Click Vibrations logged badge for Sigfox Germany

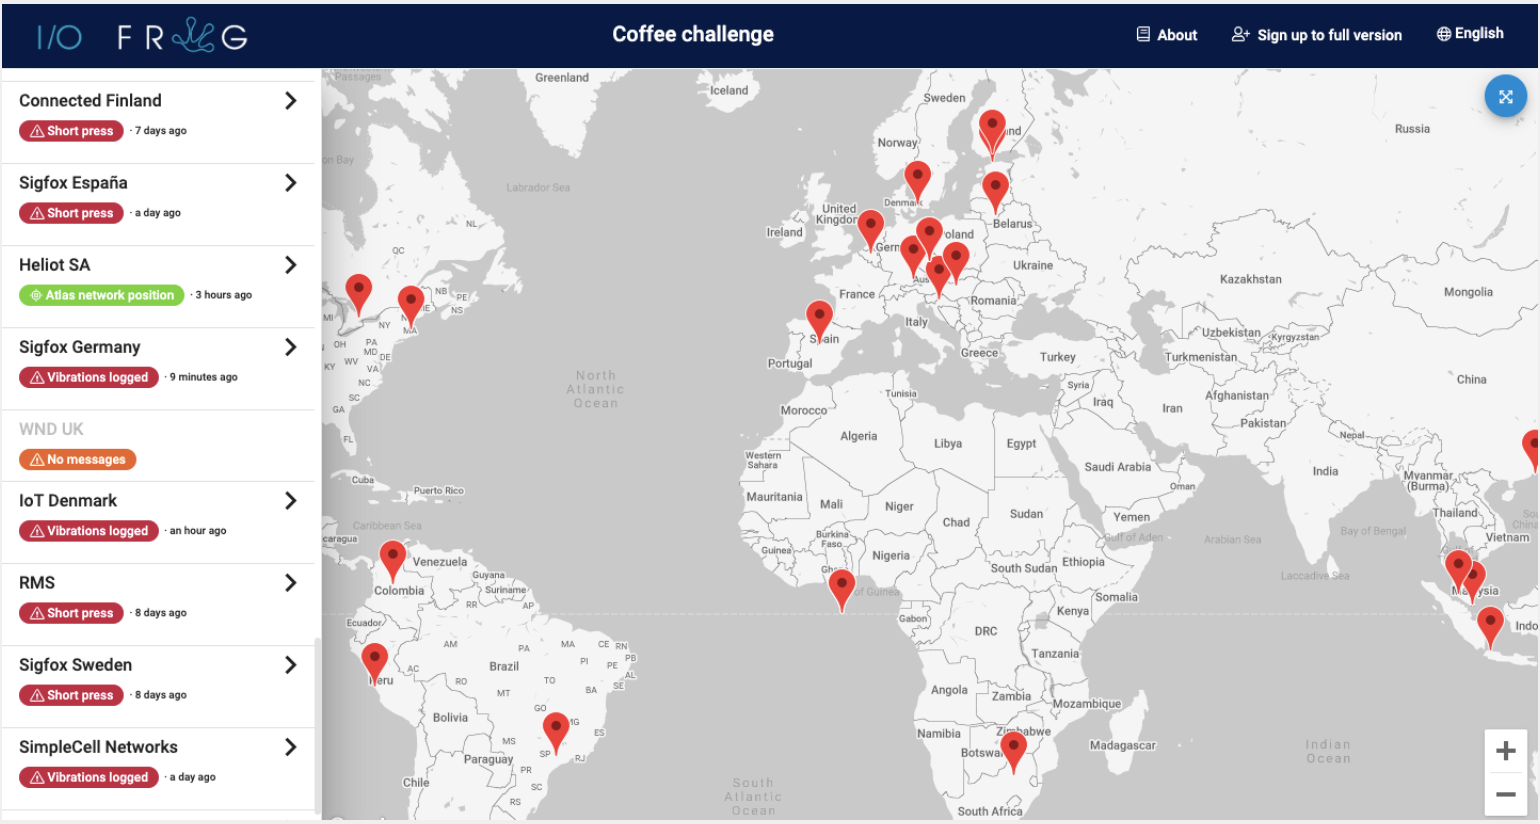click(x=89, y=377)
